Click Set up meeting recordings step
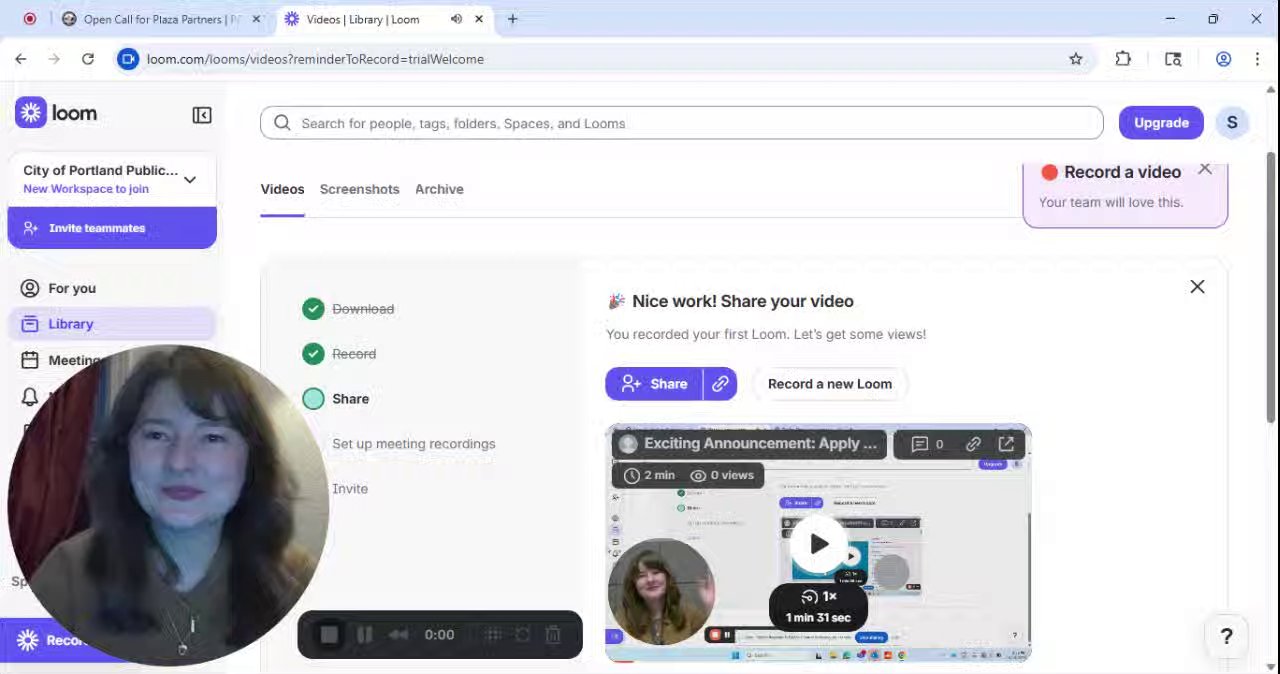Viewport: 1280px width, 674px height. click(414, 444)
